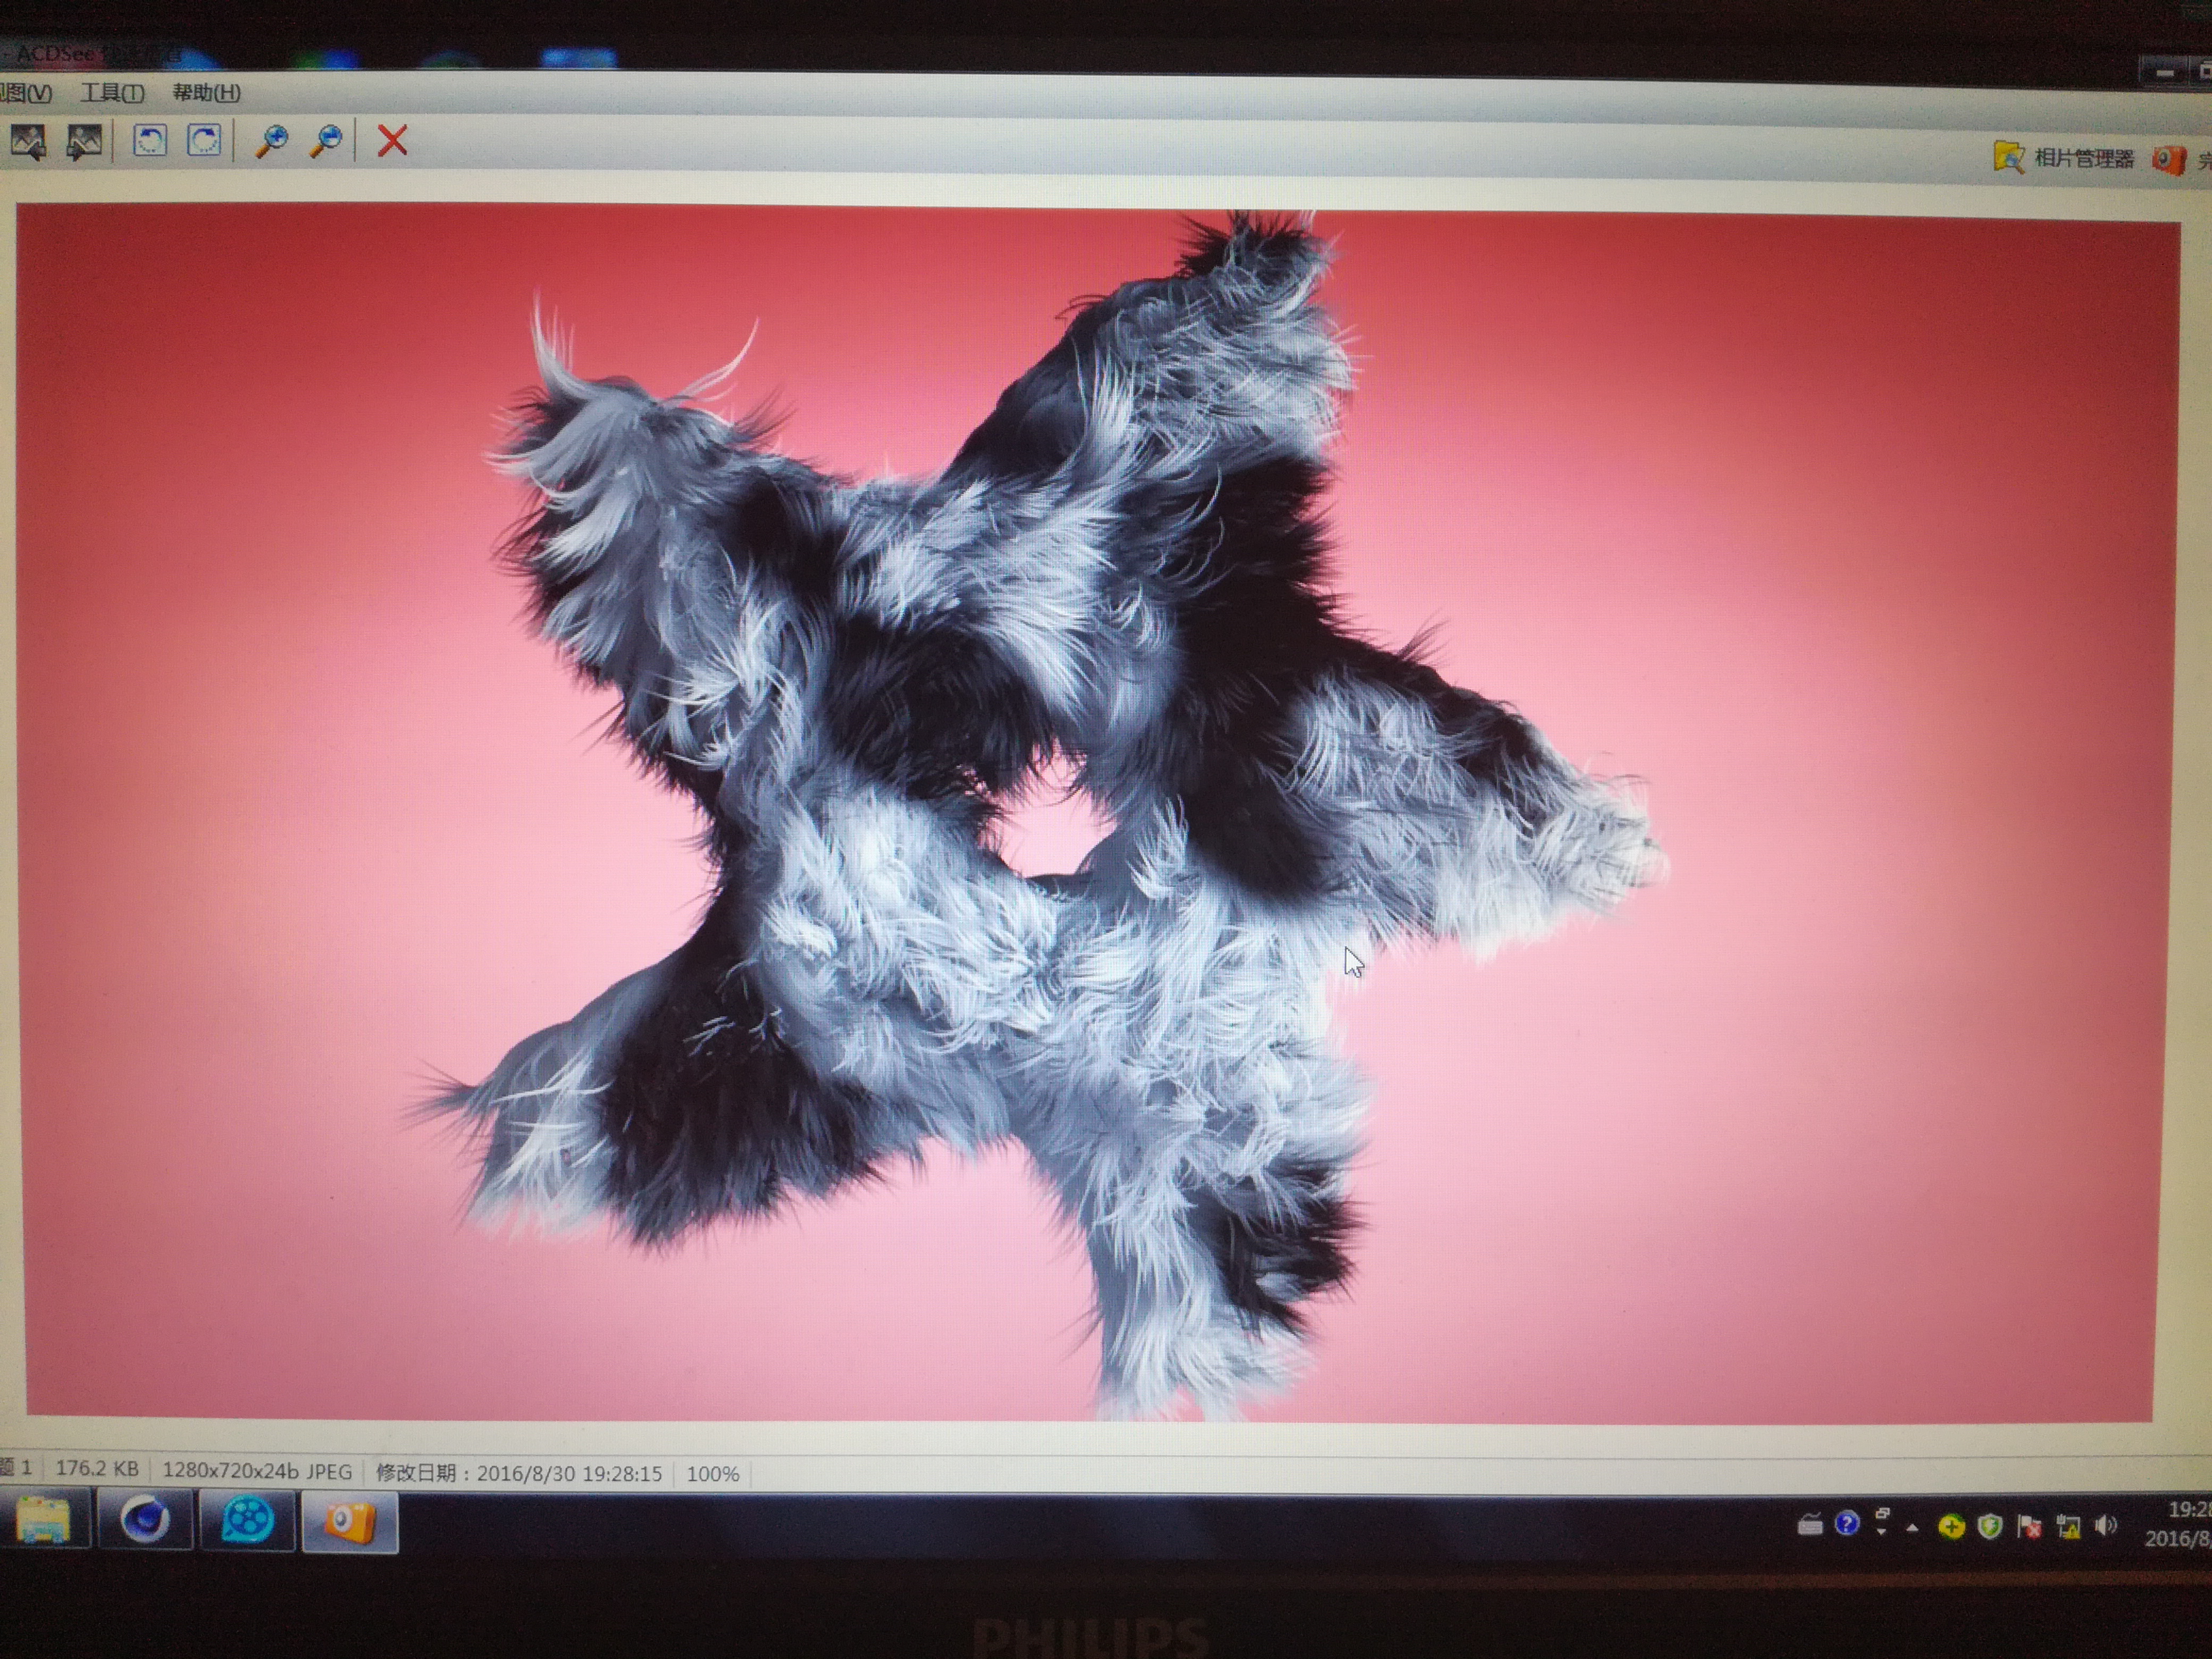This screenshot has height=1659, width=2212.
Task: Rotate the image counterclockwise
Action: (150, 140)
